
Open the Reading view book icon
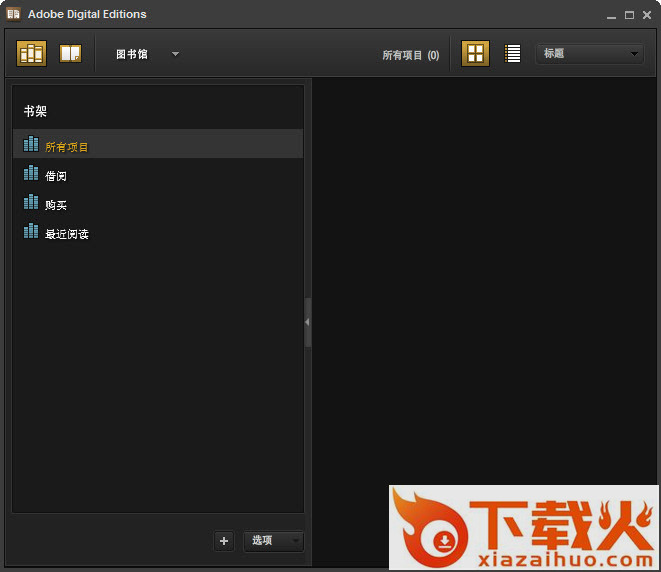pos(70,54)
